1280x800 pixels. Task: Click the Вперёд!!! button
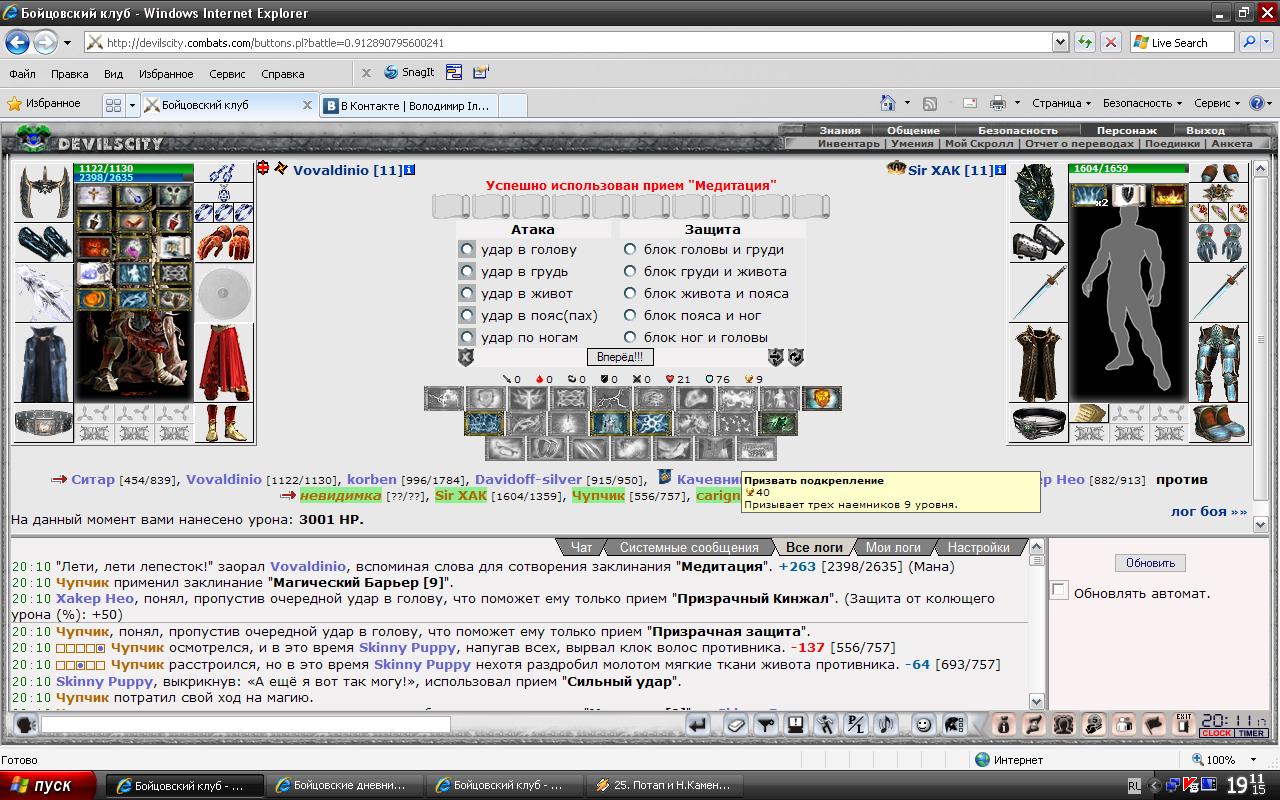pos(620,357)
